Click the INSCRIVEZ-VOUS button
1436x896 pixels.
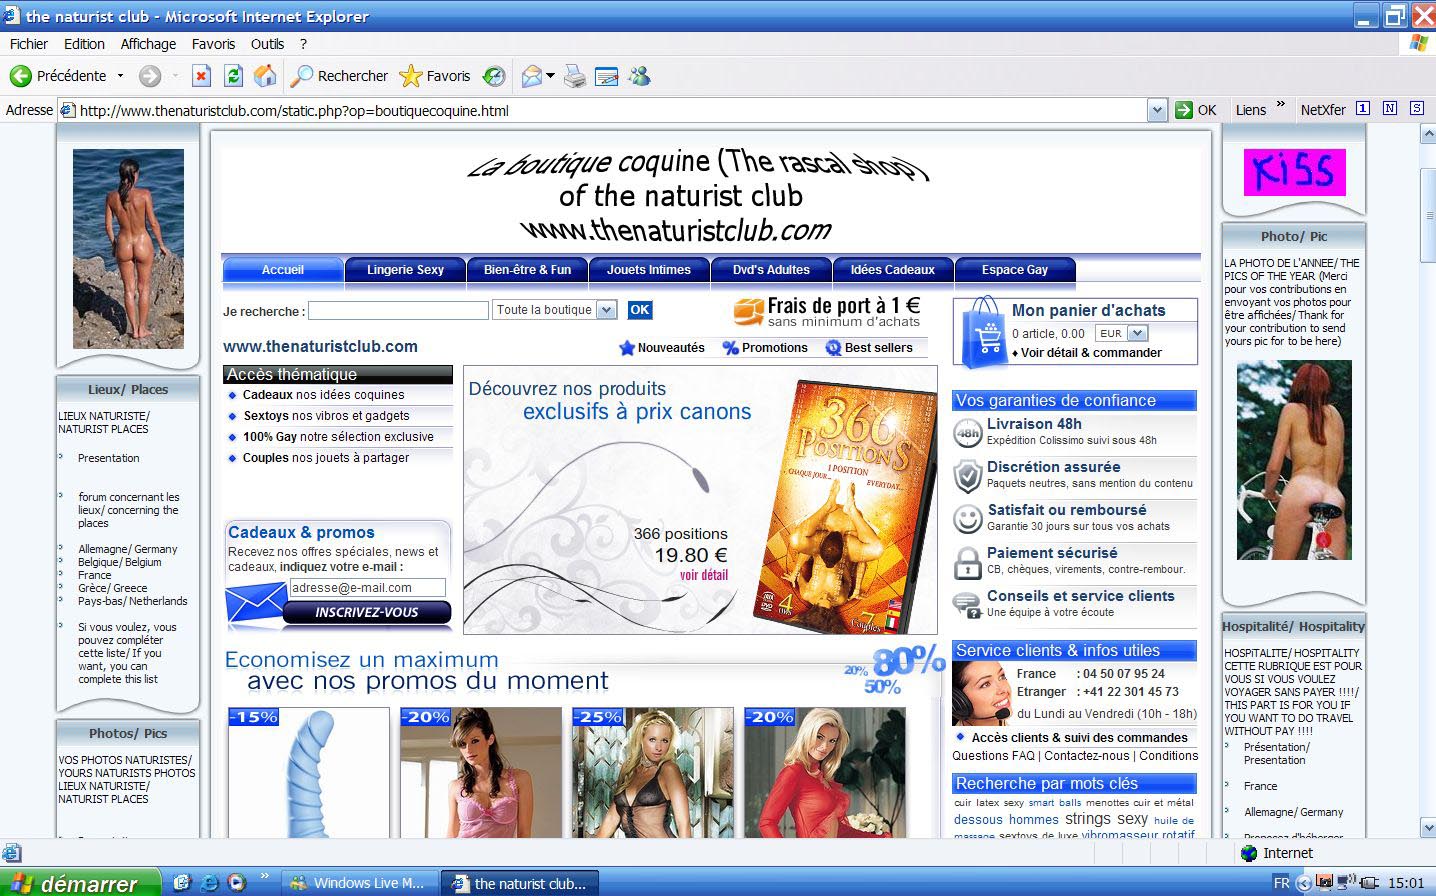pyautogui.click(x=367, y=612)
